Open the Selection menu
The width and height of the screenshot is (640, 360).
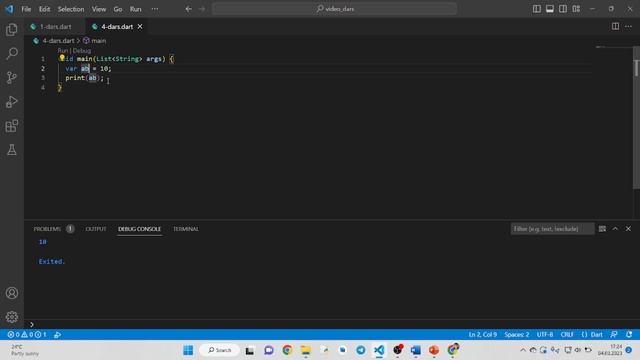pyautogui.click(x=71, y=9)
